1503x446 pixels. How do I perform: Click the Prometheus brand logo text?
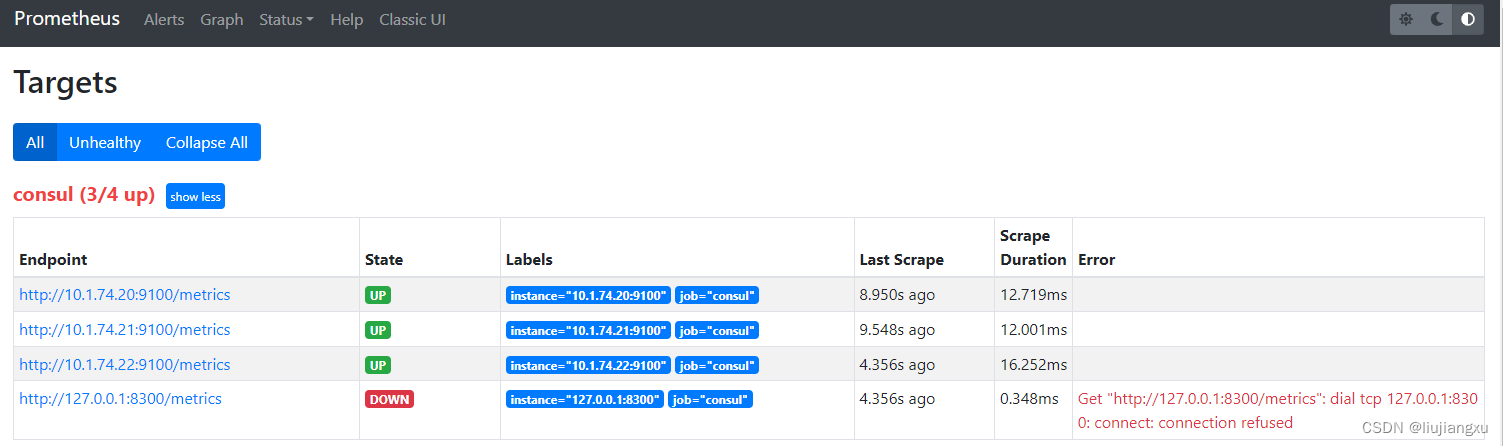pyautogui.click(x=67, y=19)
